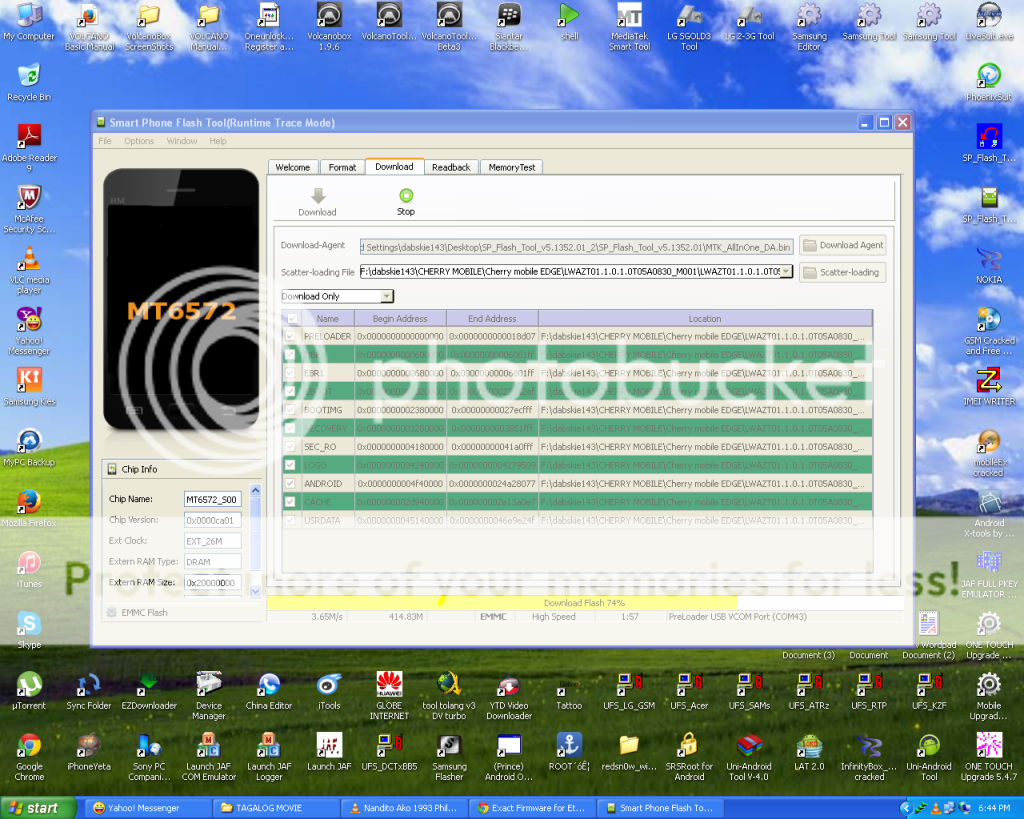Toggle the ANDROID partition checkbox

click(x=290, y=483)
